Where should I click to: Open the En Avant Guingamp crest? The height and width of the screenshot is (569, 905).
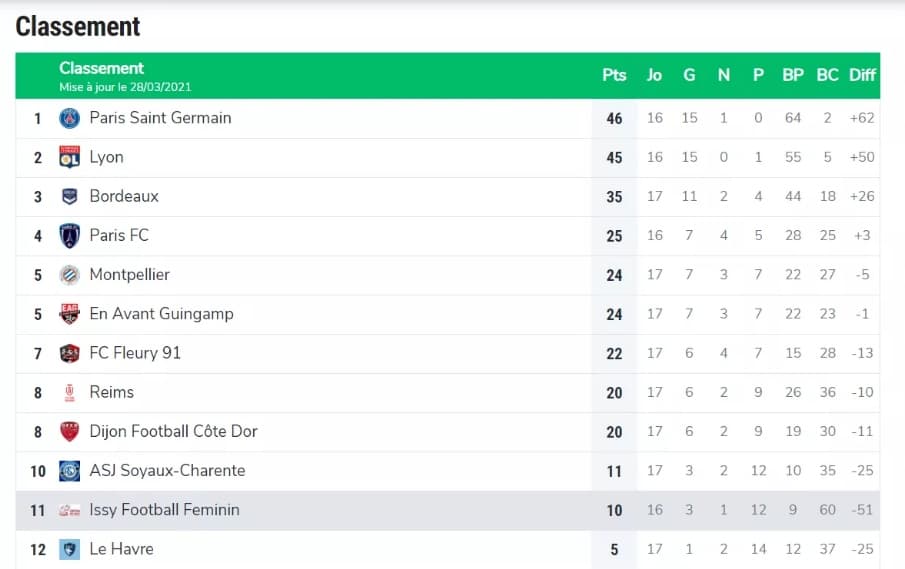69,314
